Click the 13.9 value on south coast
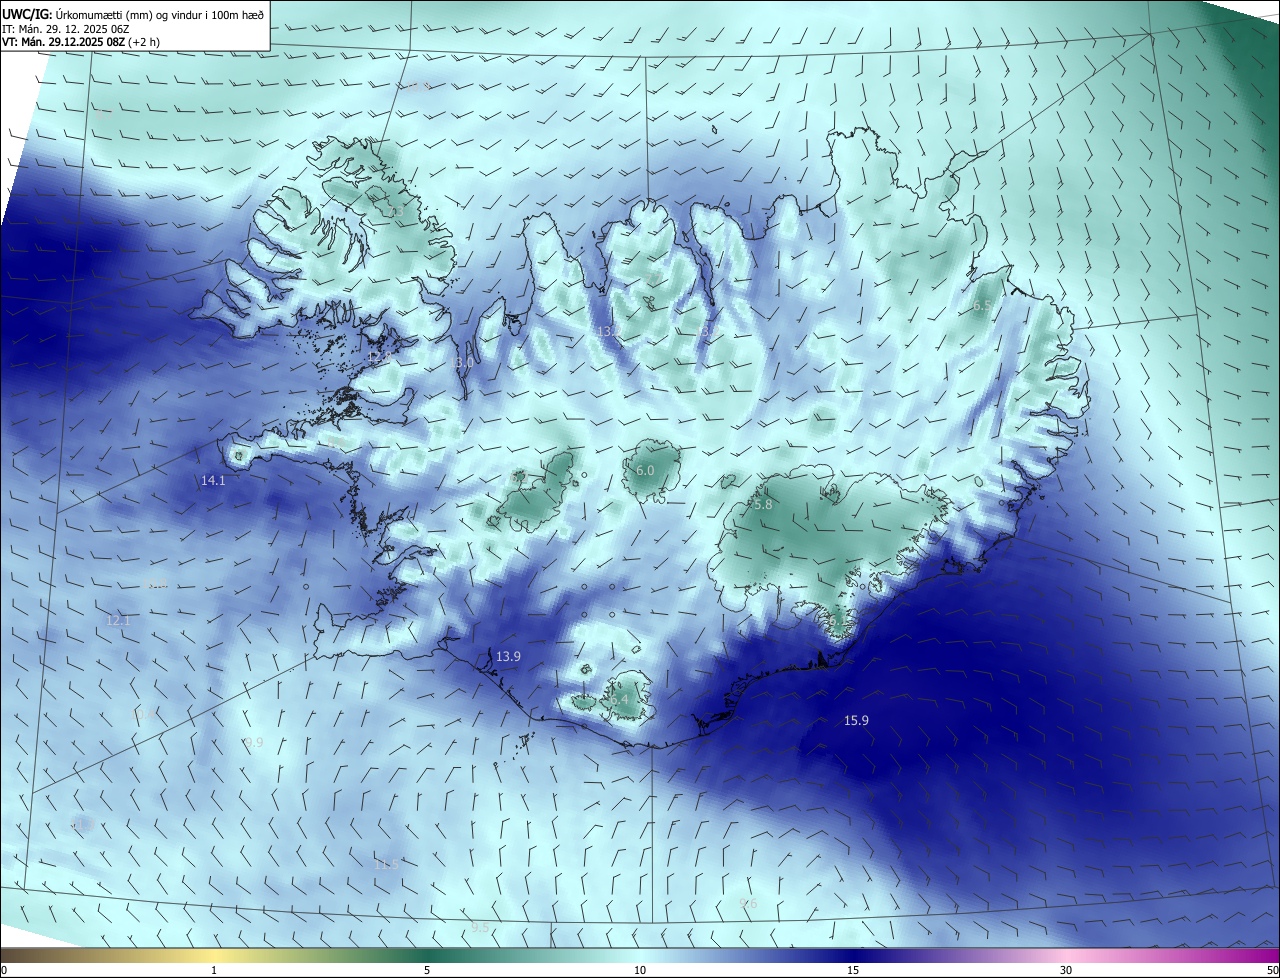The image size is (1280, 978). [x=508, y=656]
